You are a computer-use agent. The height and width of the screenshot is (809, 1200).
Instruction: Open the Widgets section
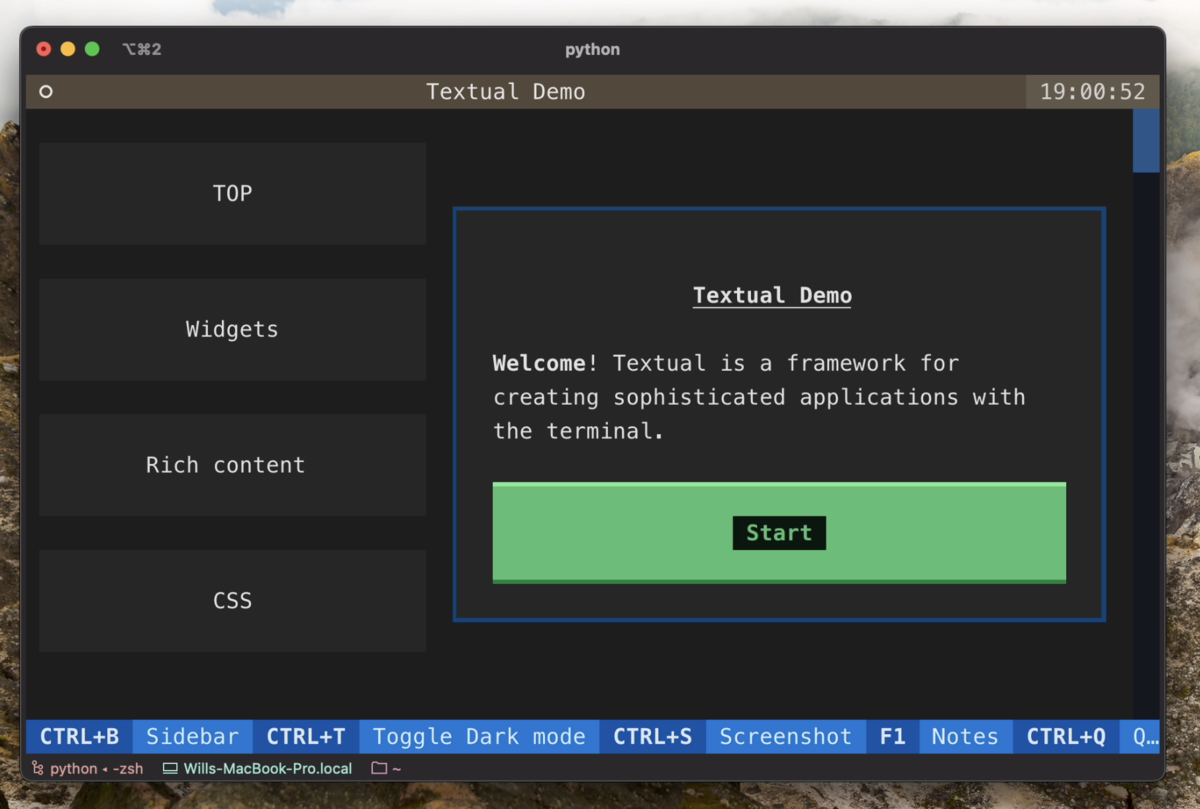232,329
